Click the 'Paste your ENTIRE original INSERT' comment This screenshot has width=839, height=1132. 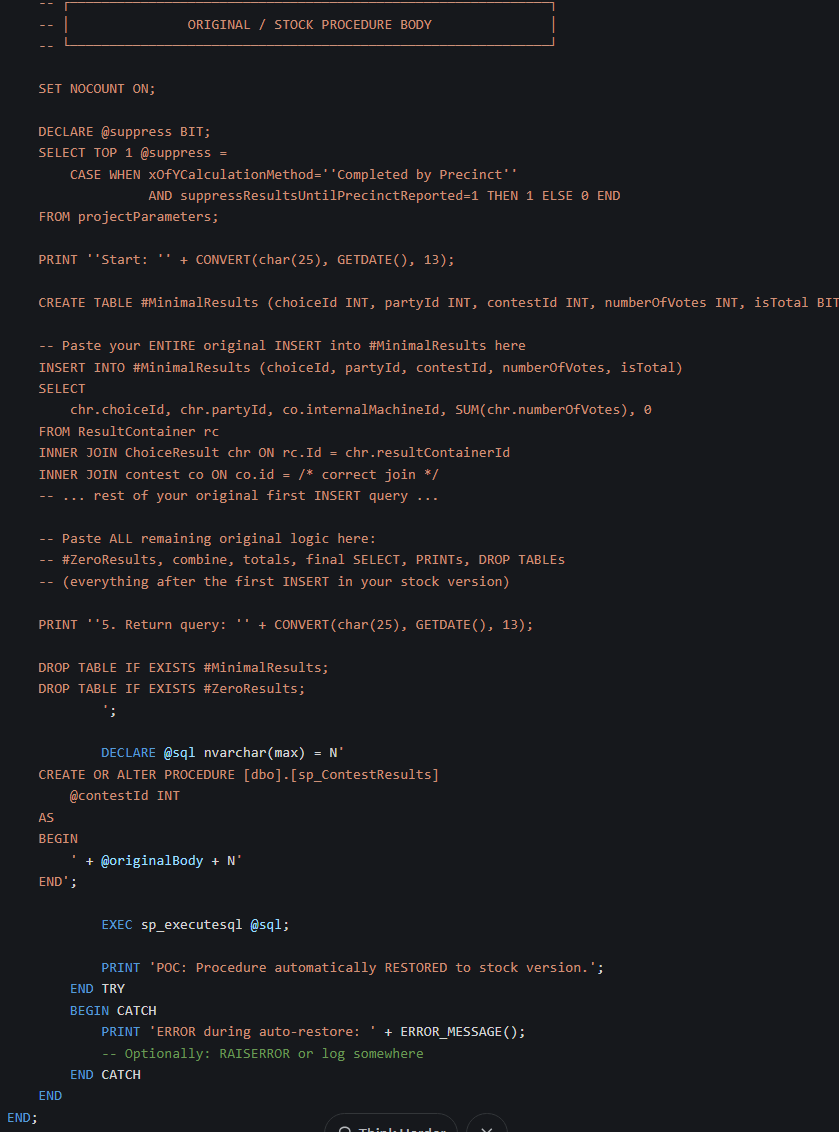(x=281, y=346)
